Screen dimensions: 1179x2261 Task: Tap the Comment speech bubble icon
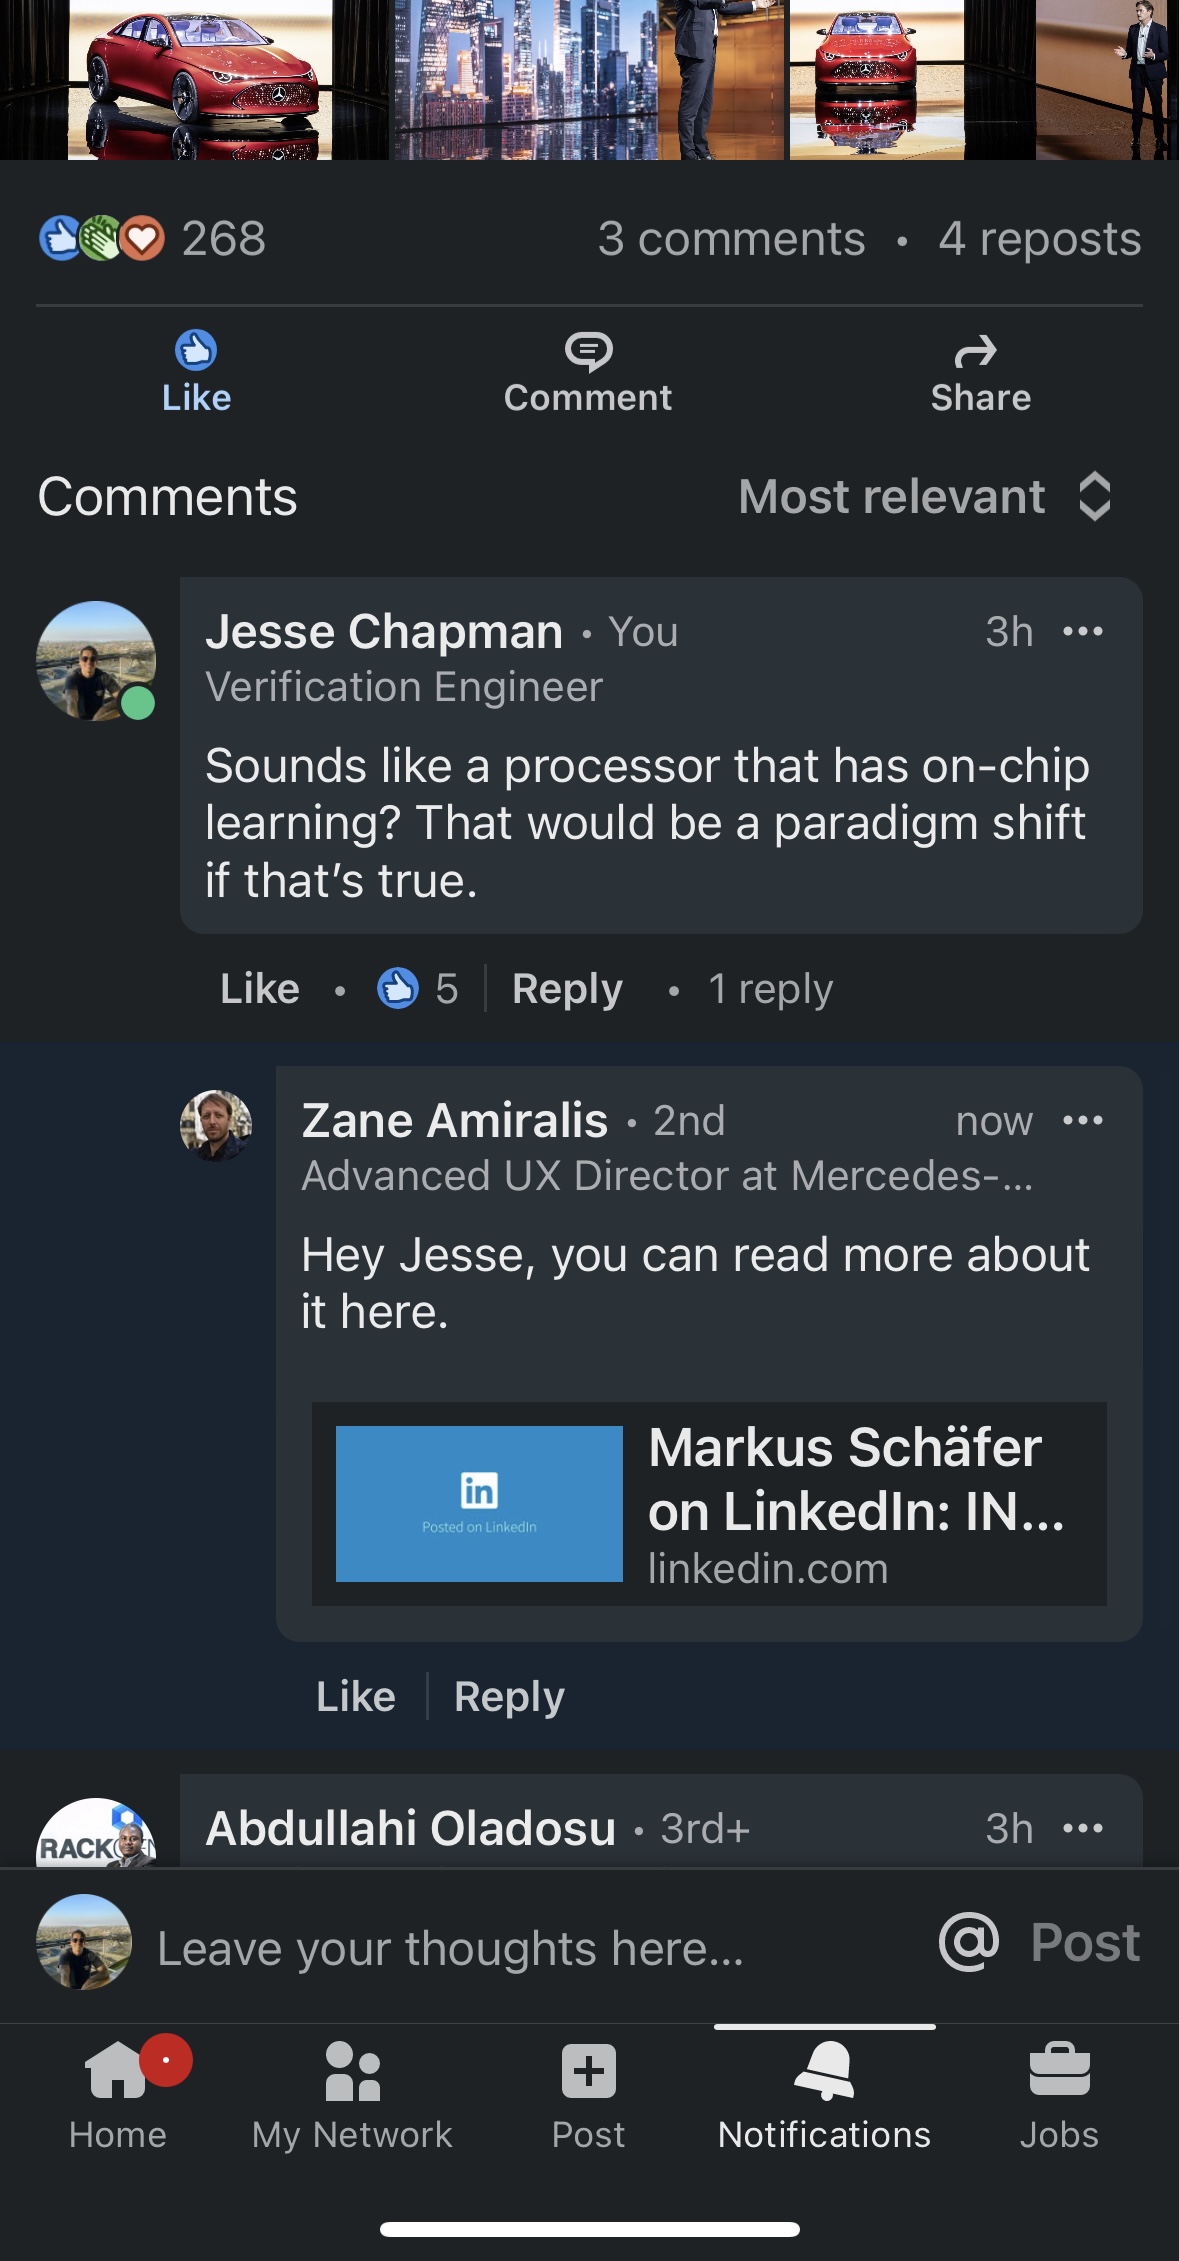(x=588, y=351)
